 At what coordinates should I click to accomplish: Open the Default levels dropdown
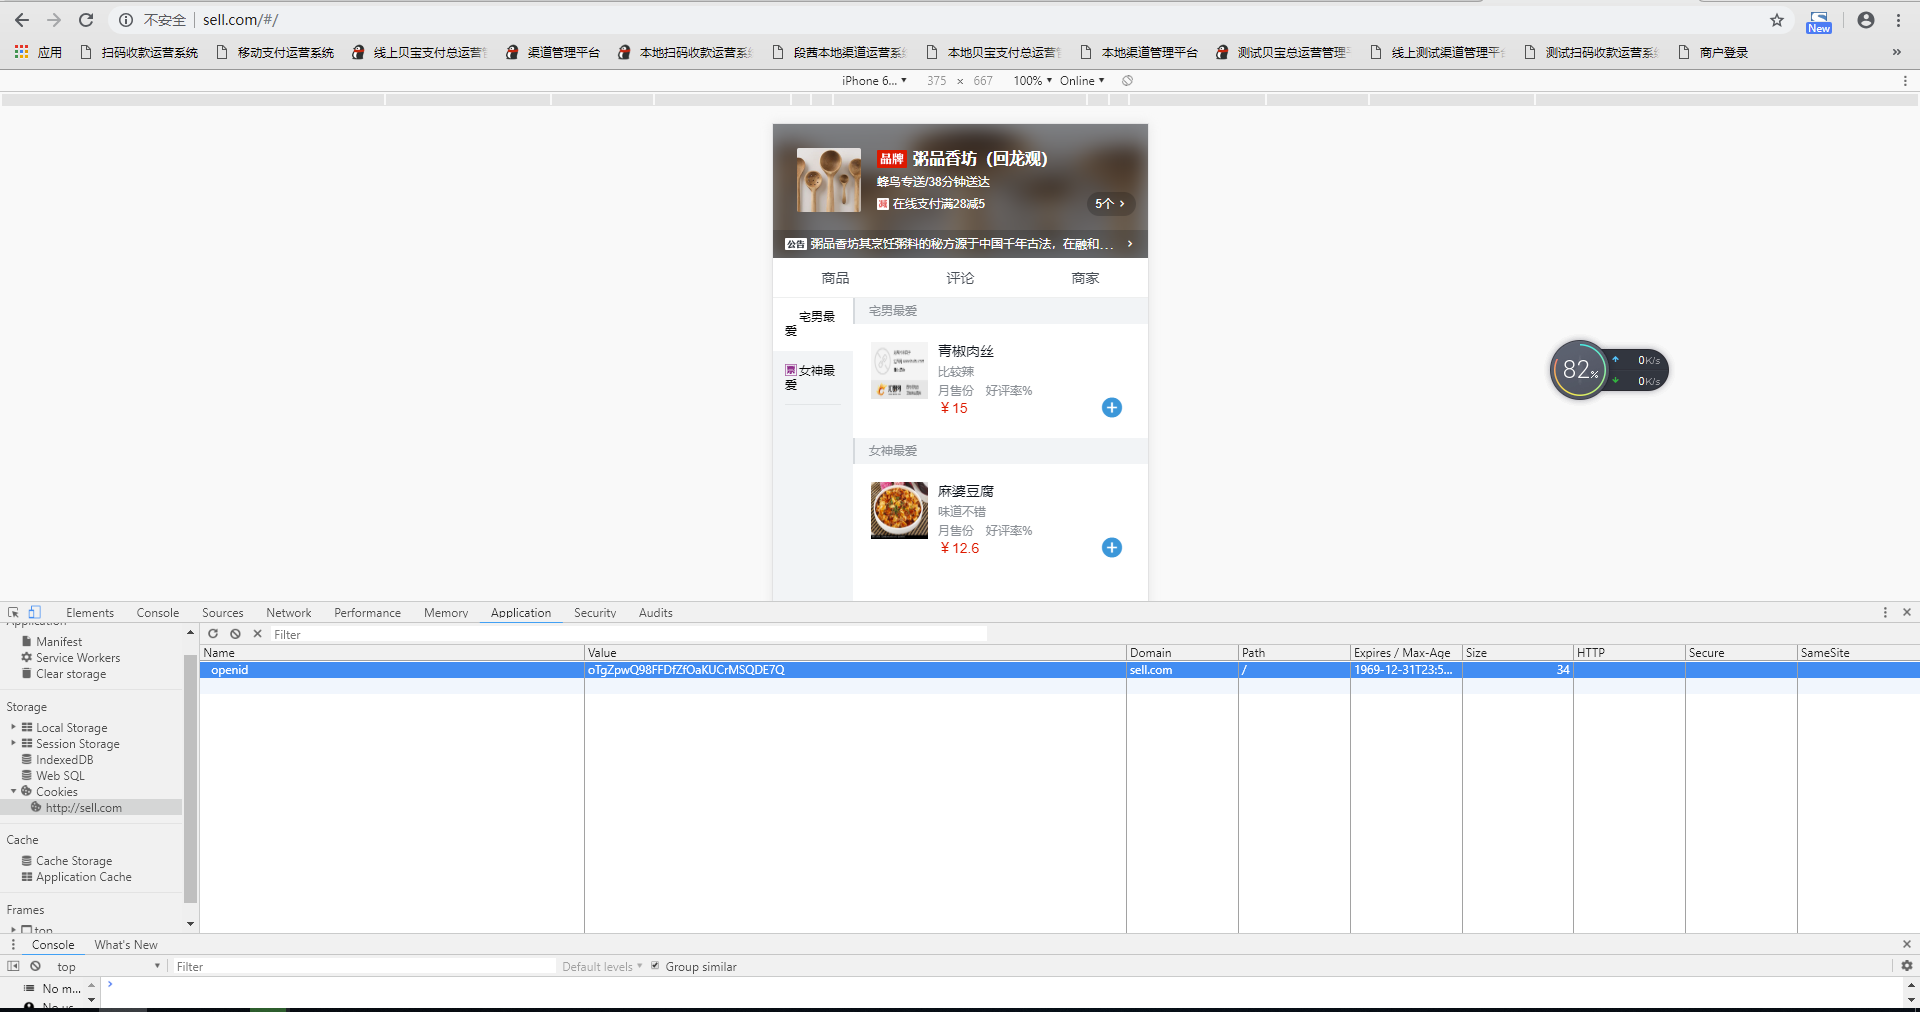click(x=602, y=967)
